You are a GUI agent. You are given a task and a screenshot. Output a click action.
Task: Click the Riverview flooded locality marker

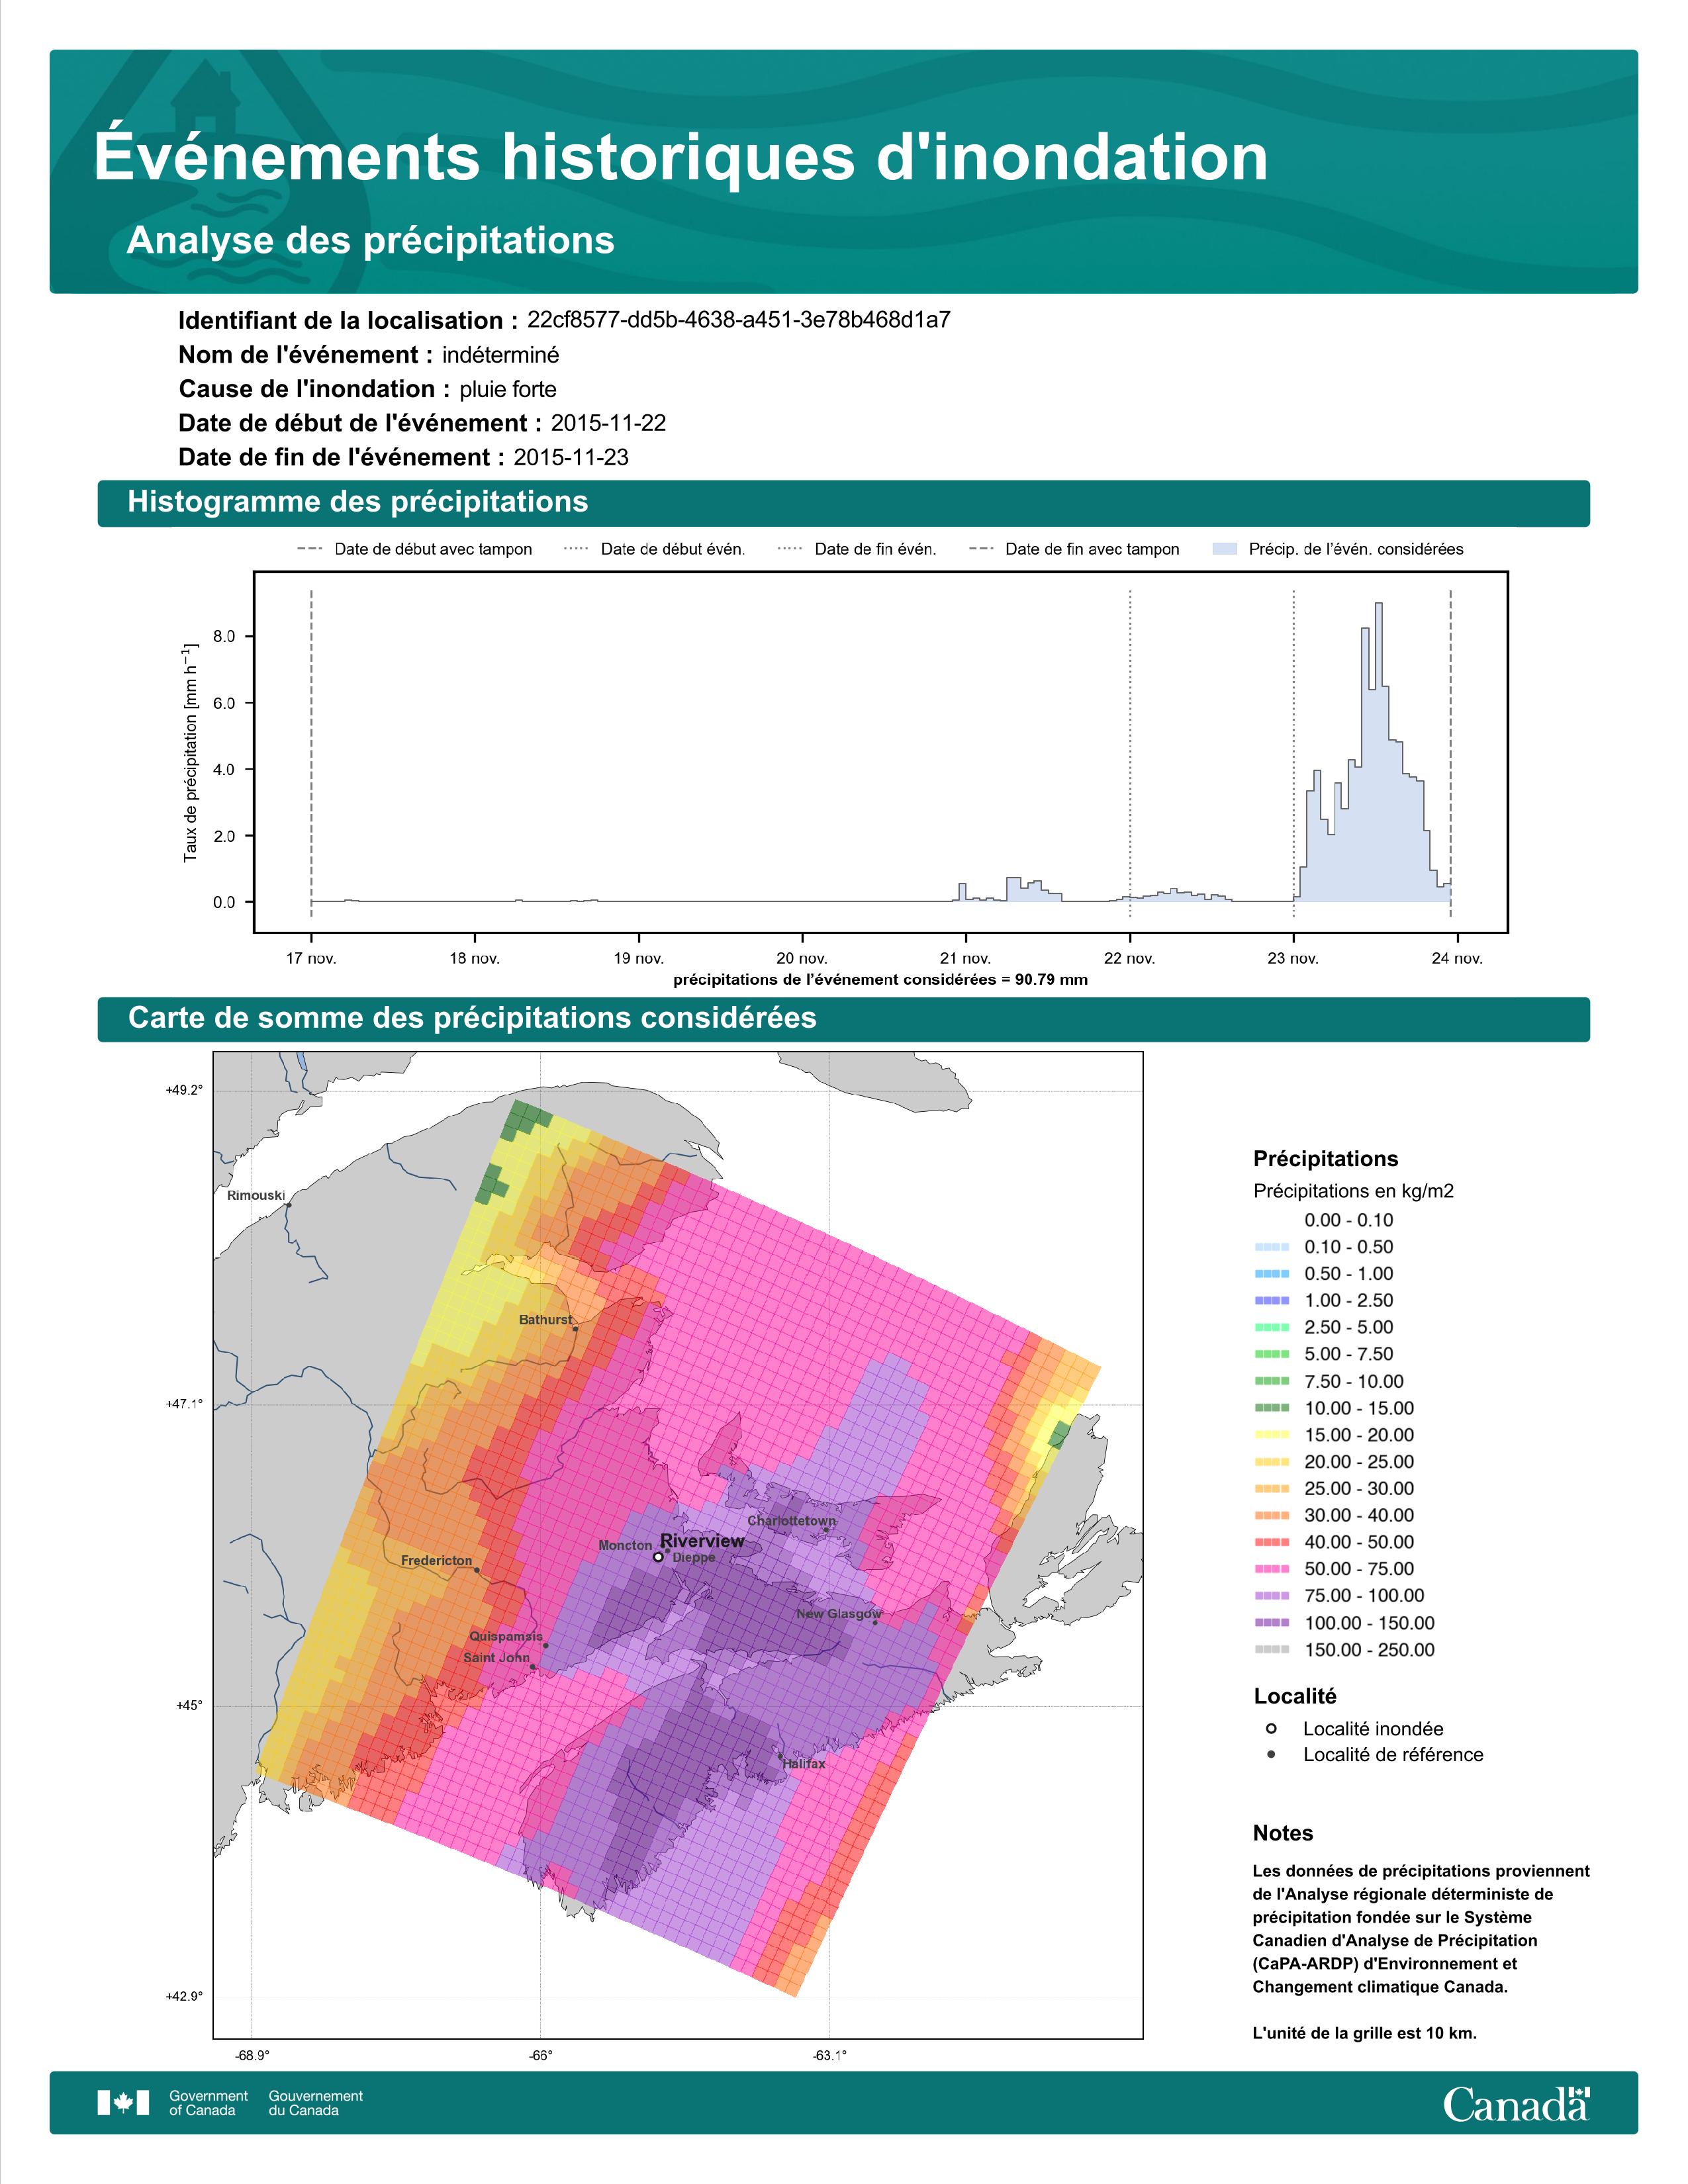658,1557
